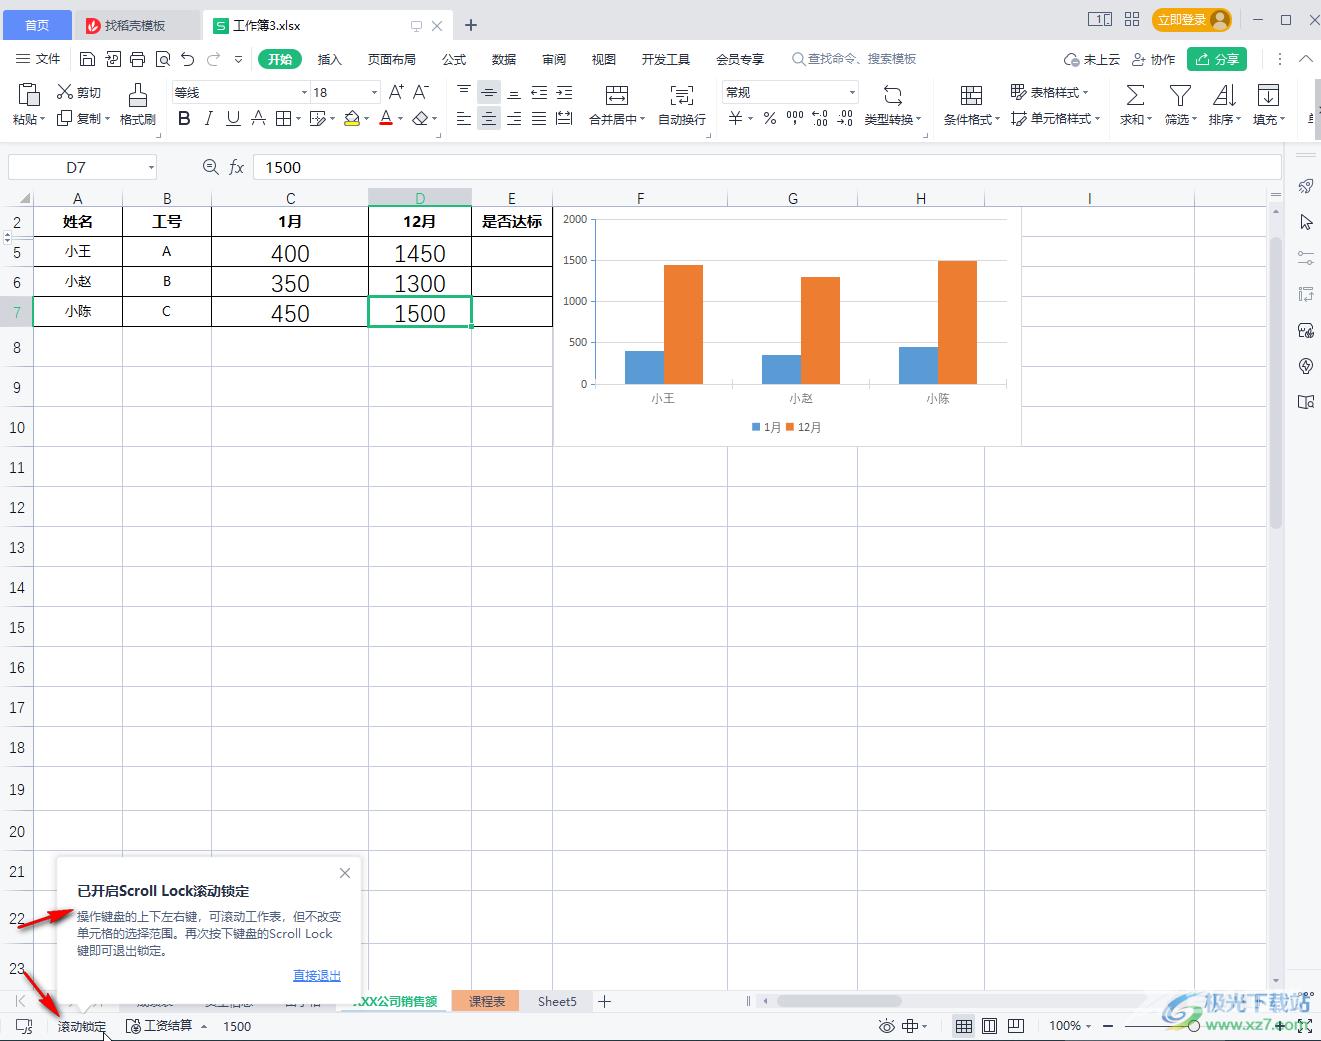Open the font size dropdown

[x=375, y=92]
